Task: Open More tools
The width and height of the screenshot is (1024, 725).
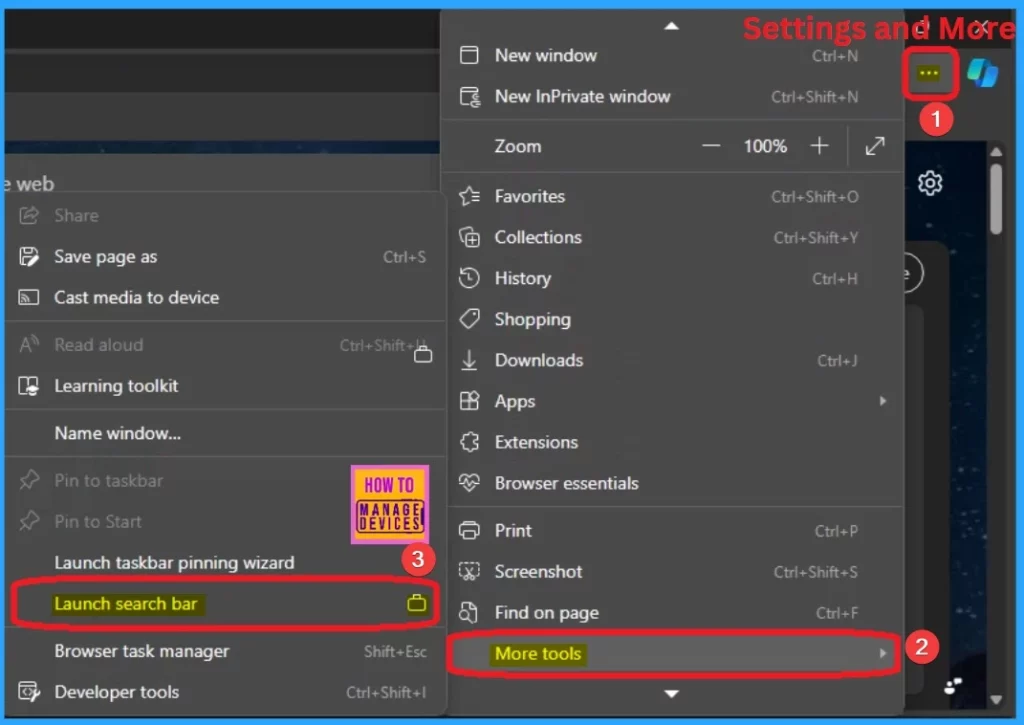Action: pyautogui.click(x=674, y=653)
